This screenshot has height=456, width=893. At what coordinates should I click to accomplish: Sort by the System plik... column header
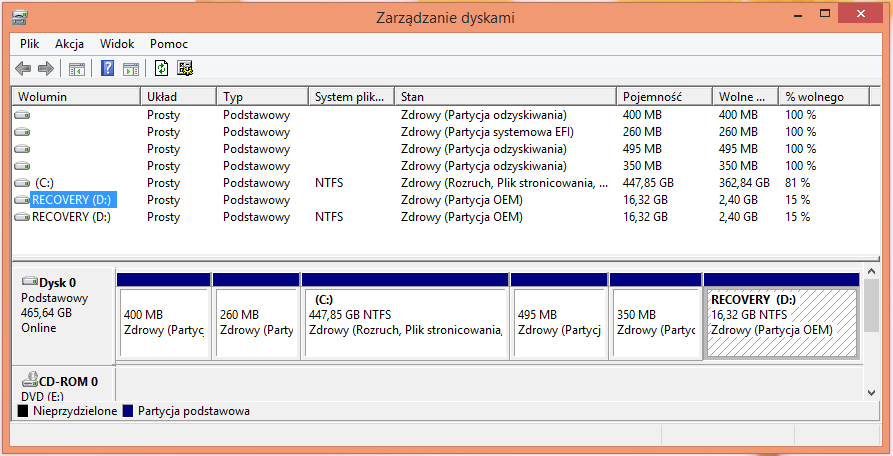click(x=351, y=97)
